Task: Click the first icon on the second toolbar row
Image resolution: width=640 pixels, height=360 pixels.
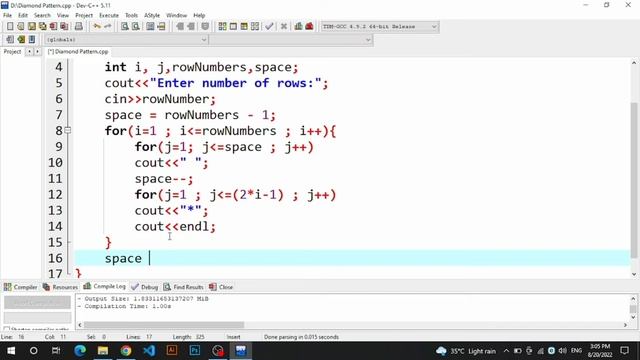Action: point(10,40)
